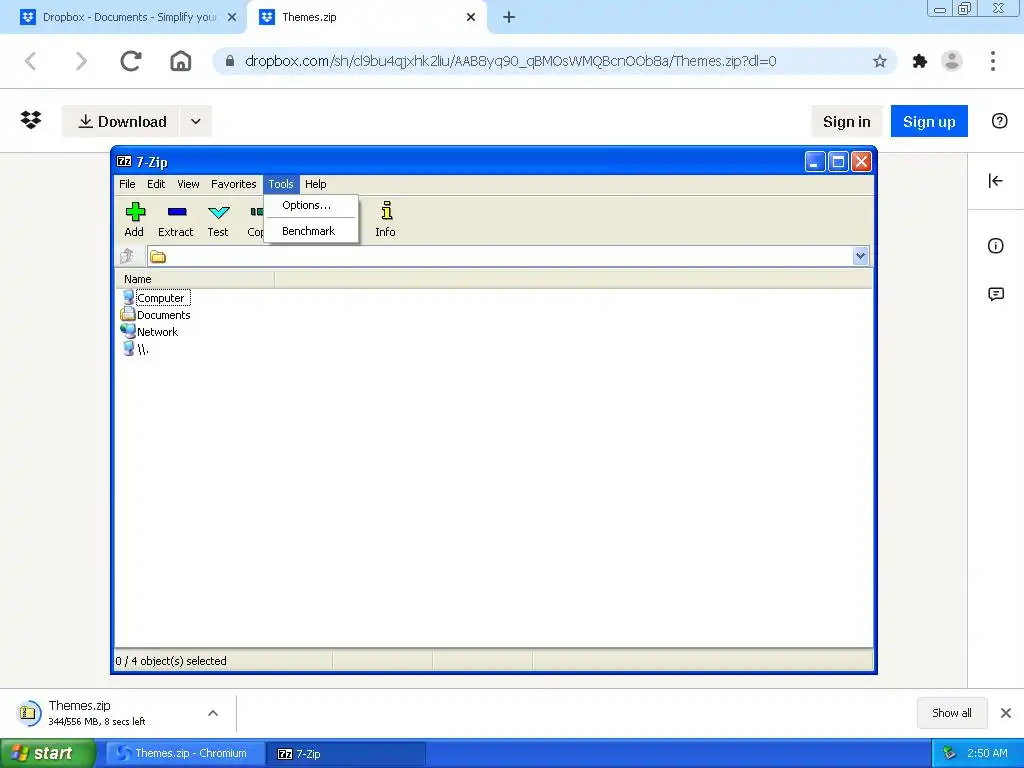Viewport: 1024px width, 768px height.
Task: Expand the Themes.zip download item chevron
Action: pos(213,712)
